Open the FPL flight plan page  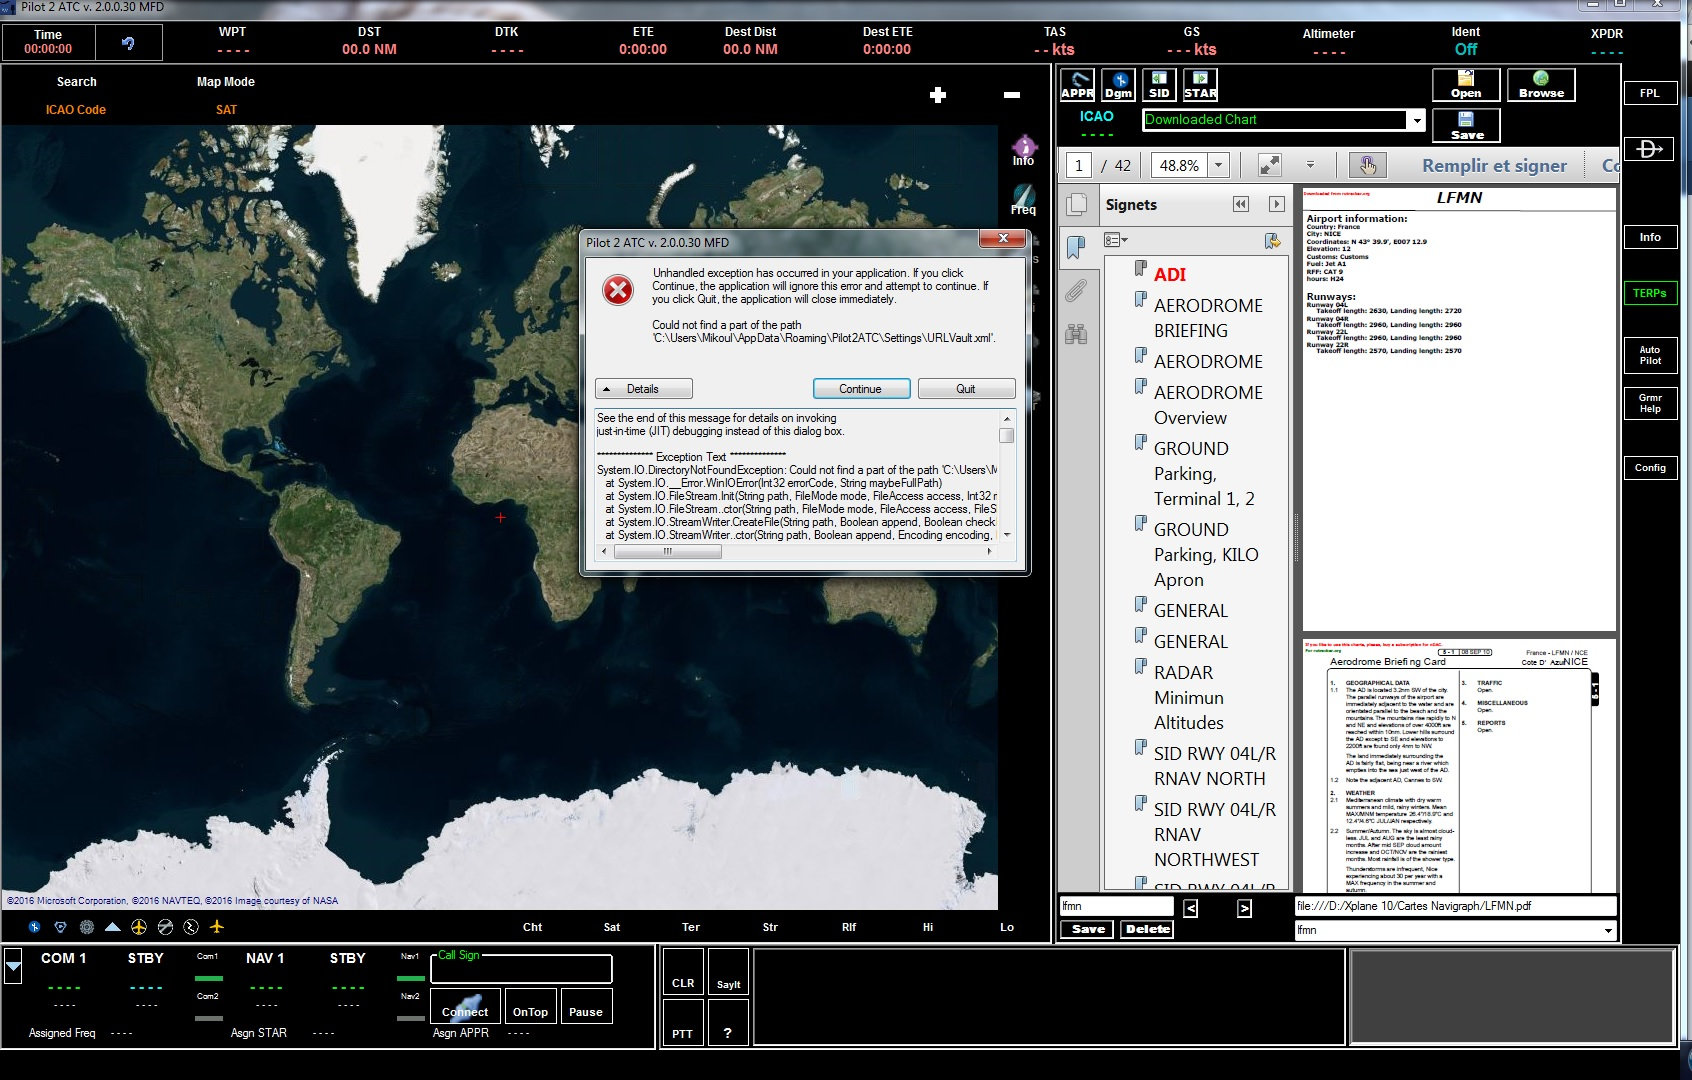[x=1650, y=93]
